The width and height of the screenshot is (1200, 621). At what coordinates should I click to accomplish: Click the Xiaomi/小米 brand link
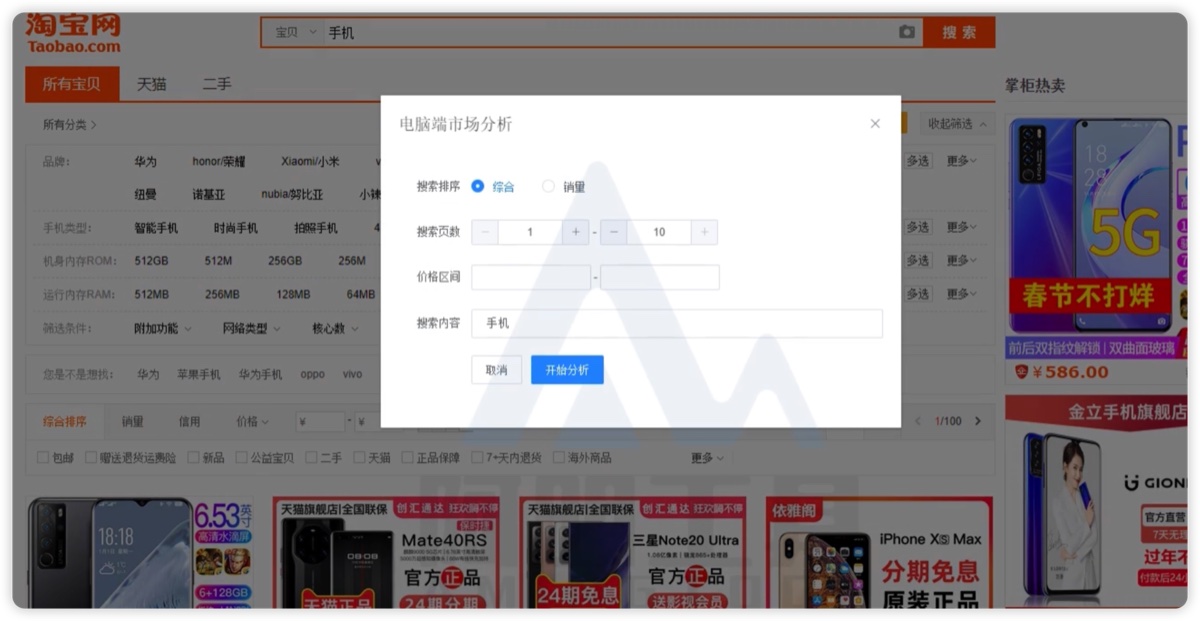point(310,161)
